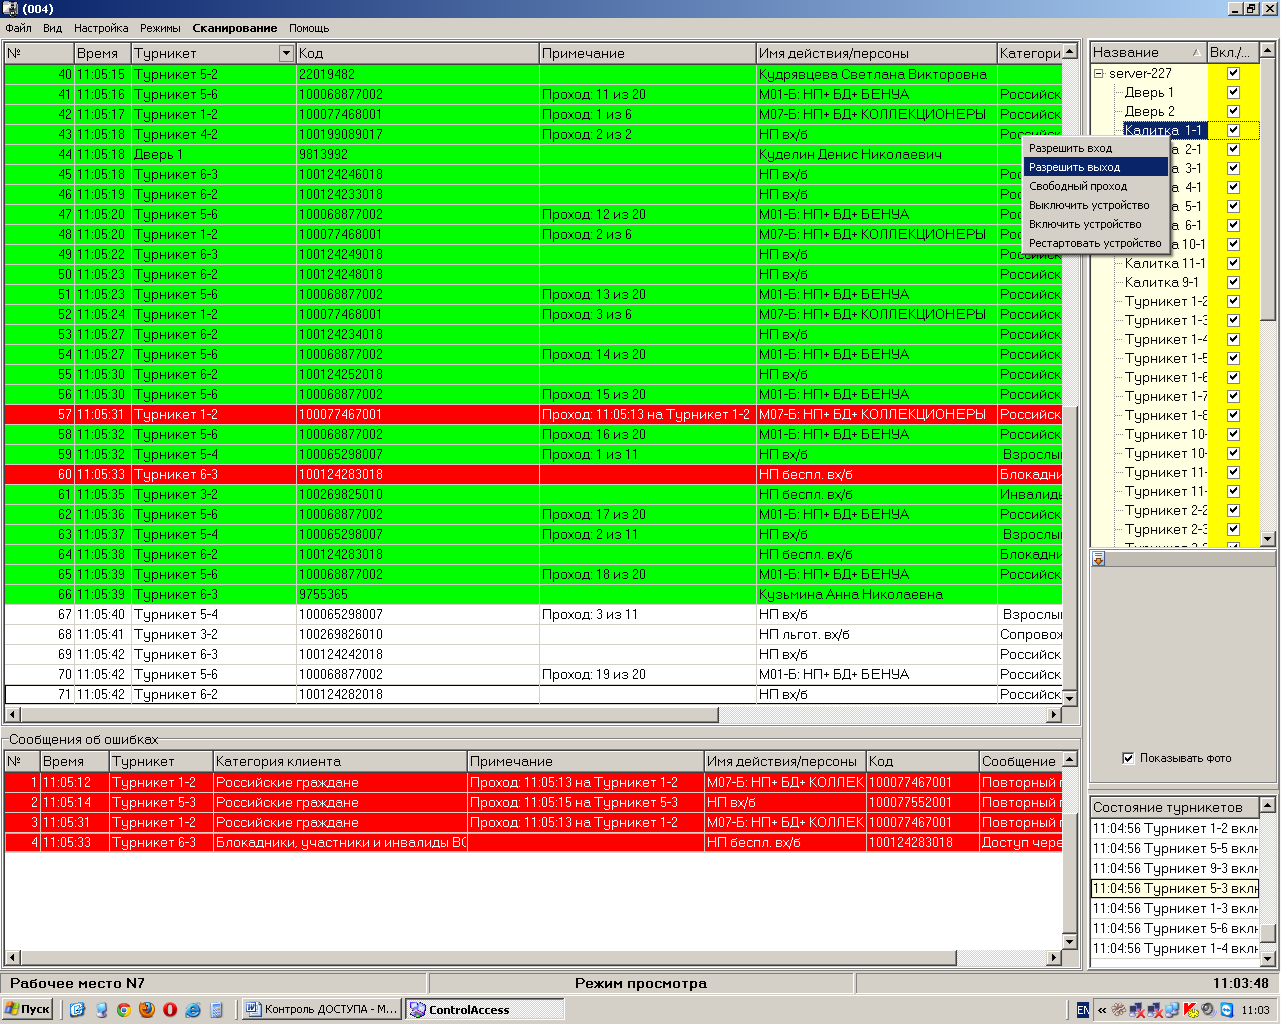Switch to ControlAccess taskbar button

click(x=485, y=1010)
